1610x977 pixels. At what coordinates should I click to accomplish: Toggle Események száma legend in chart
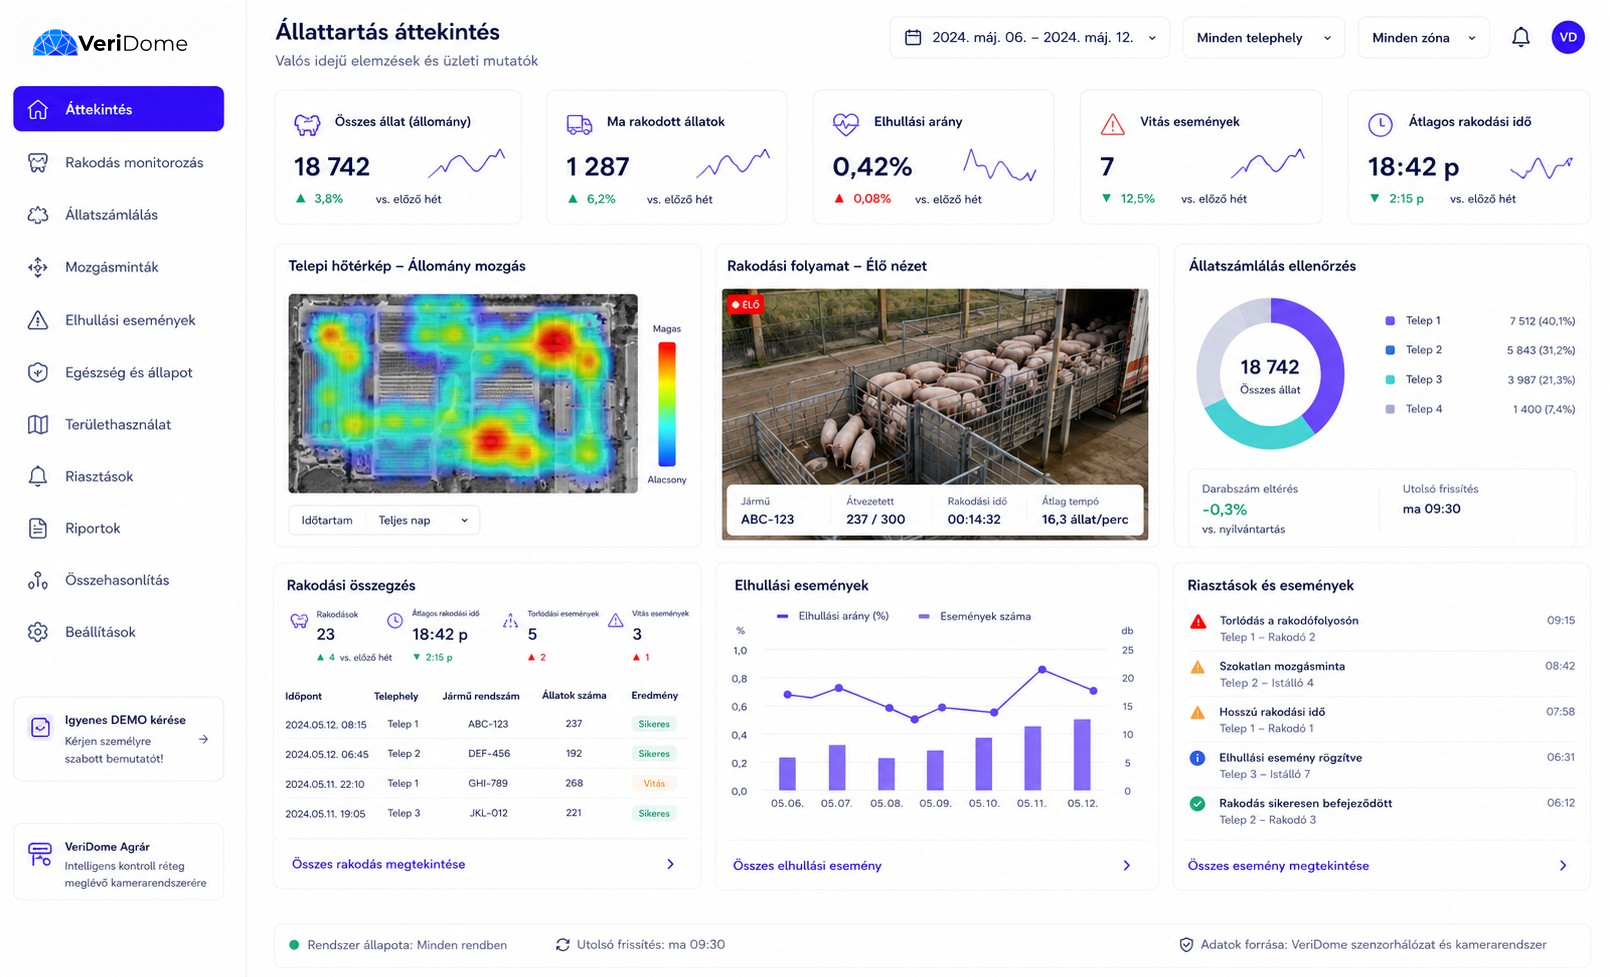pos(974,616)
